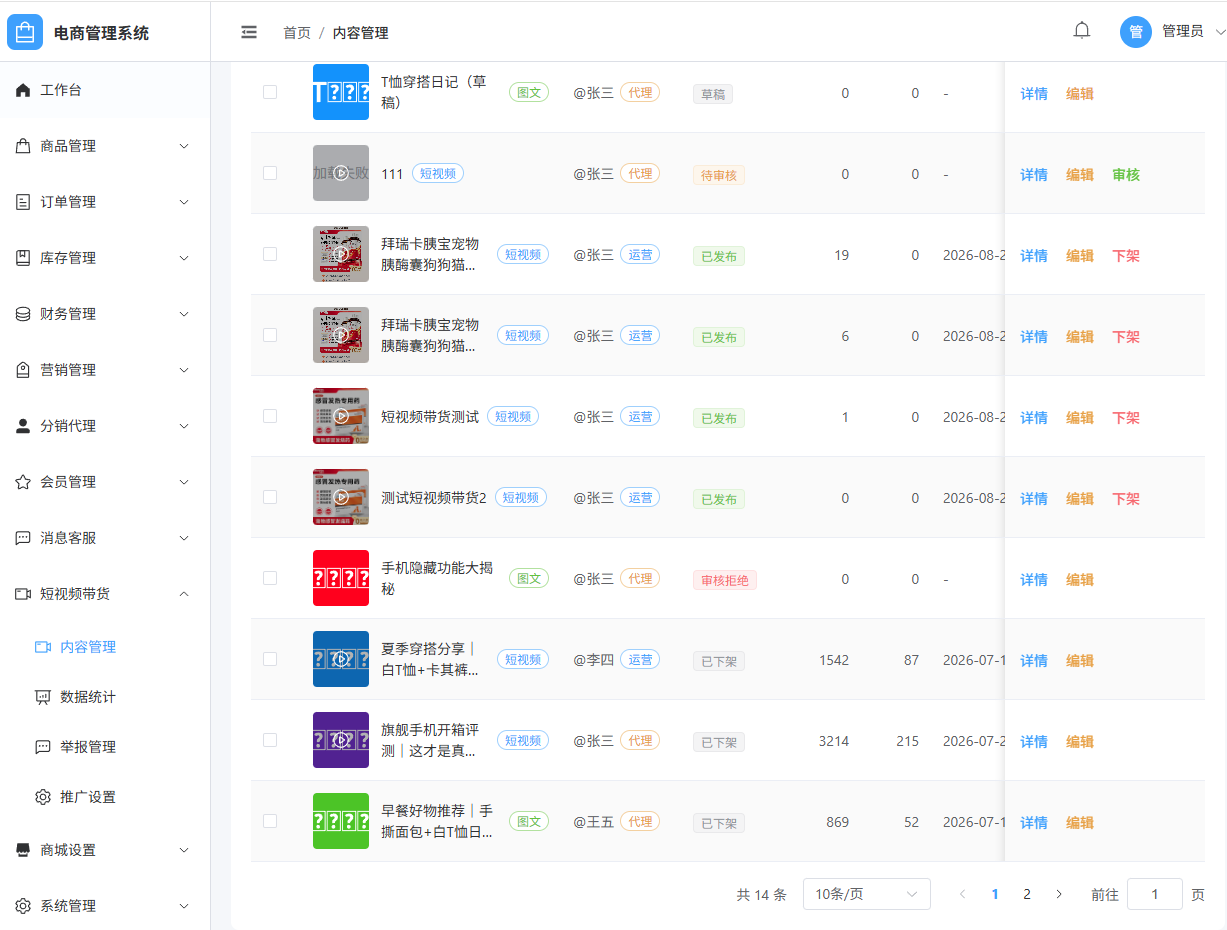Open thumbnail of 测试短视频带货2 video

click(341, 497)
